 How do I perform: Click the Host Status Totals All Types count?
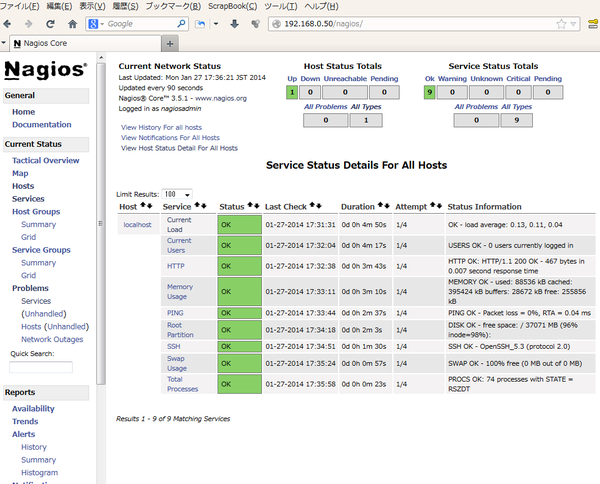coord(366,120)
